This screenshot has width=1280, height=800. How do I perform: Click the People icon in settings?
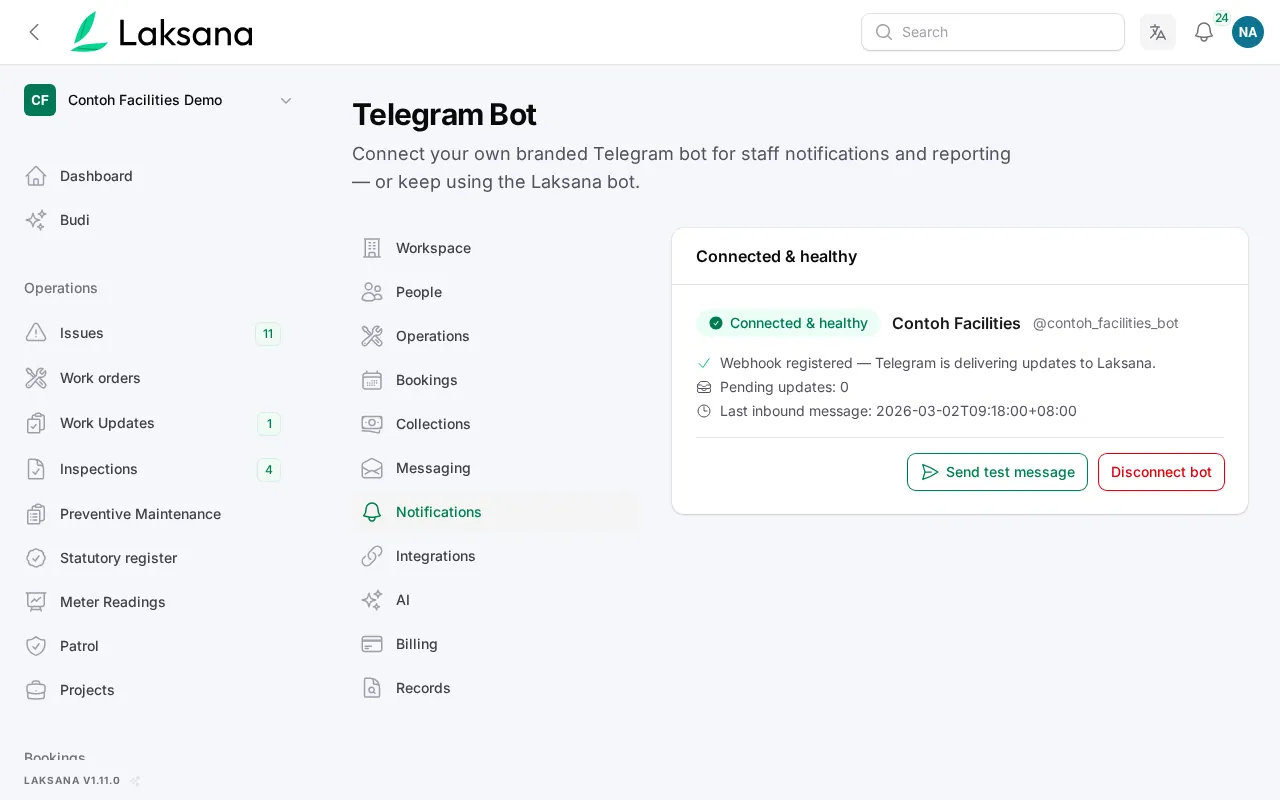pos(372,292)
